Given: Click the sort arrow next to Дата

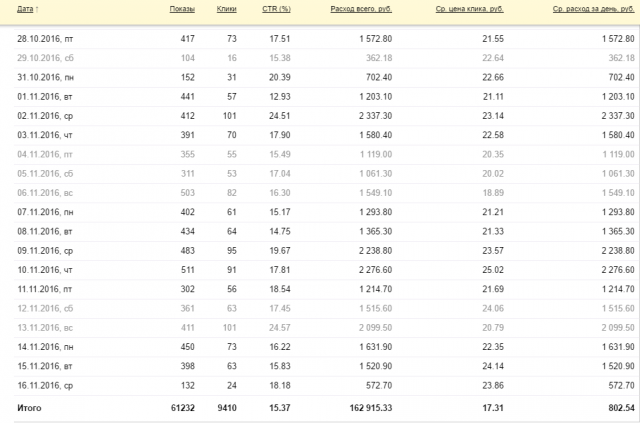Looking at the screenshot, I should [x=37, y=9].
